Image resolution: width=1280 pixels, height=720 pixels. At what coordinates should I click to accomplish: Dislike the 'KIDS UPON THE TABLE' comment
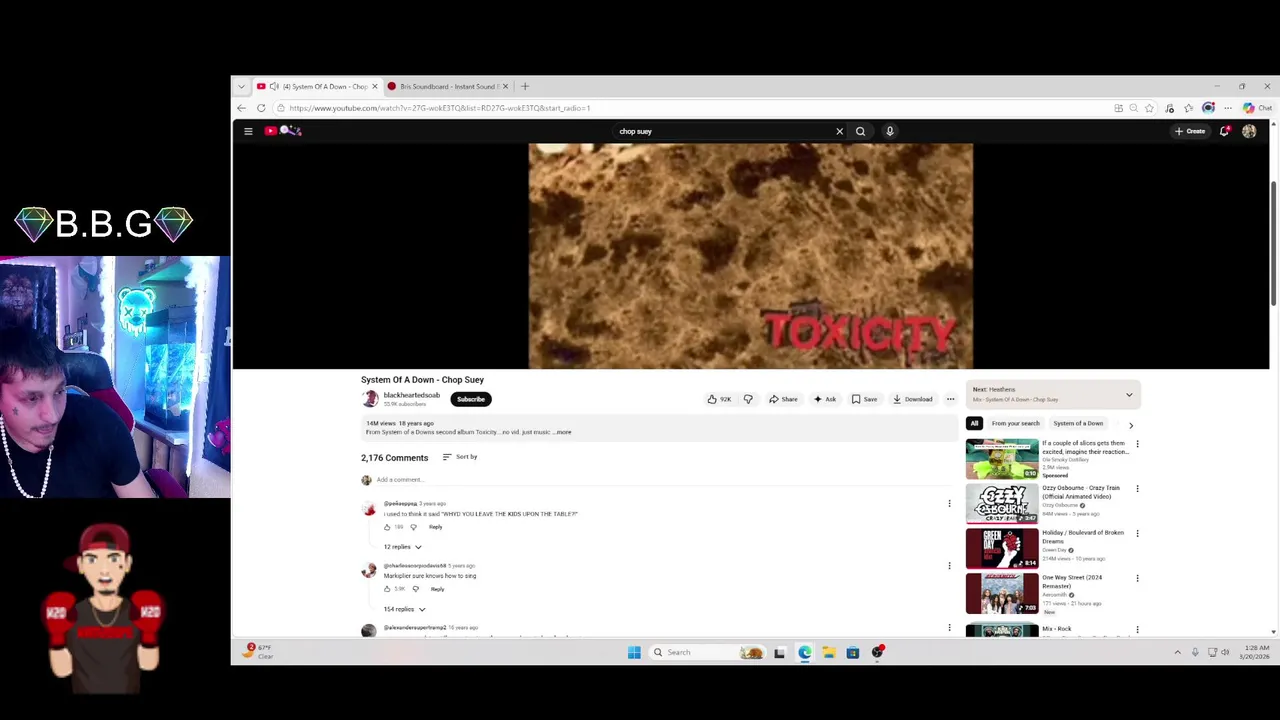pos(414,527)
